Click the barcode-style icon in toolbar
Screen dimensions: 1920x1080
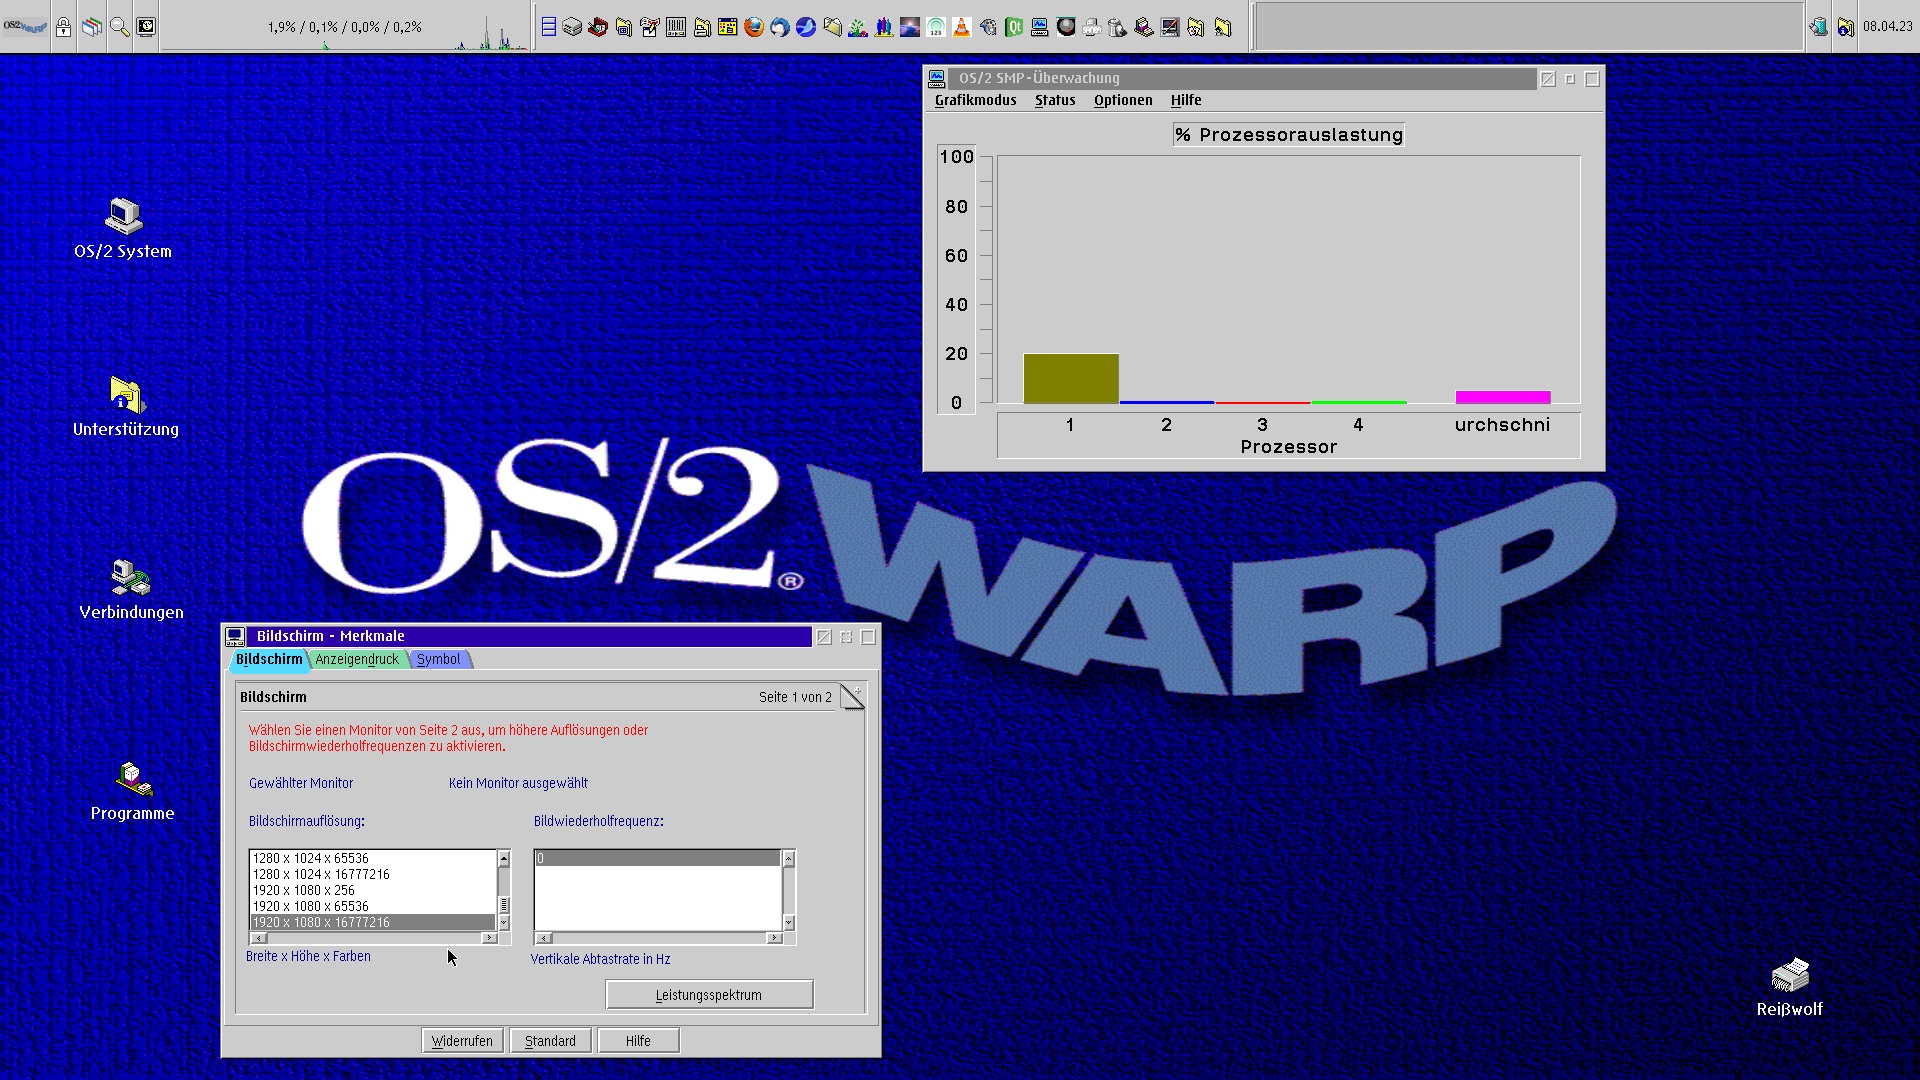coord(676,27)
